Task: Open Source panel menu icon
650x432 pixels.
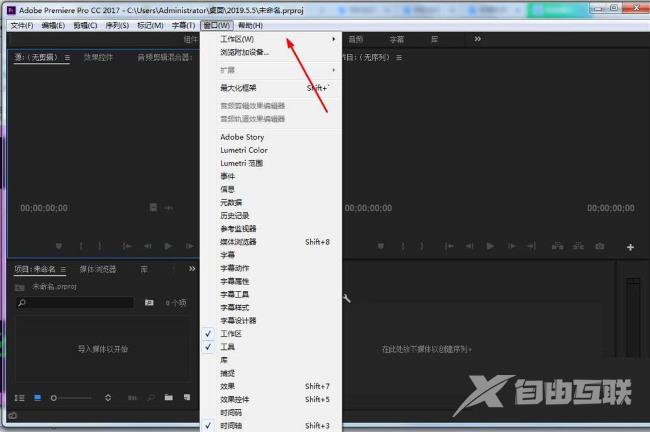Action: (67, 58)
